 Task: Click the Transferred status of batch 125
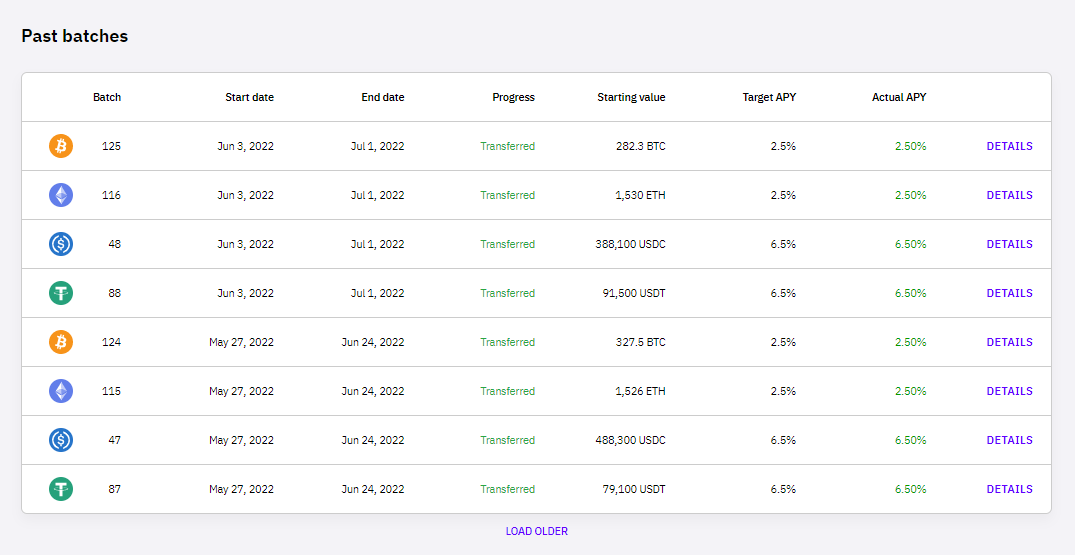pyautogui.click(x=507, y=146)
